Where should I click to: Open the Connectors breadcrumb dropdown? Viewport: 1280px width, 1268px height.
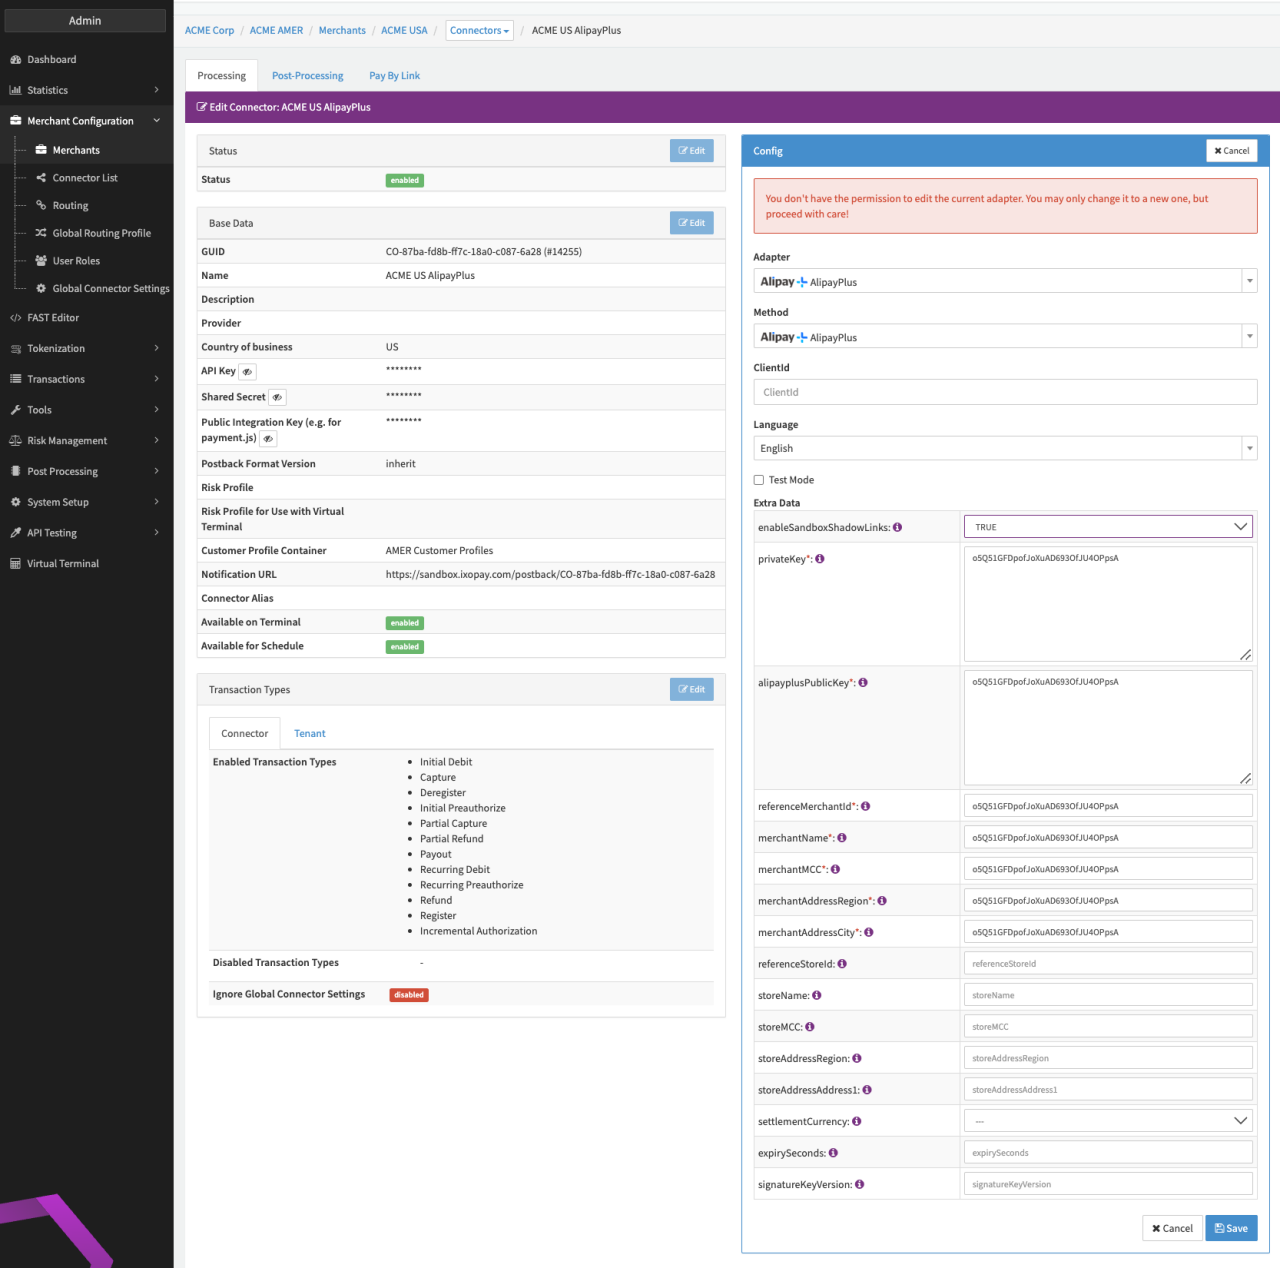coord(479,31)
